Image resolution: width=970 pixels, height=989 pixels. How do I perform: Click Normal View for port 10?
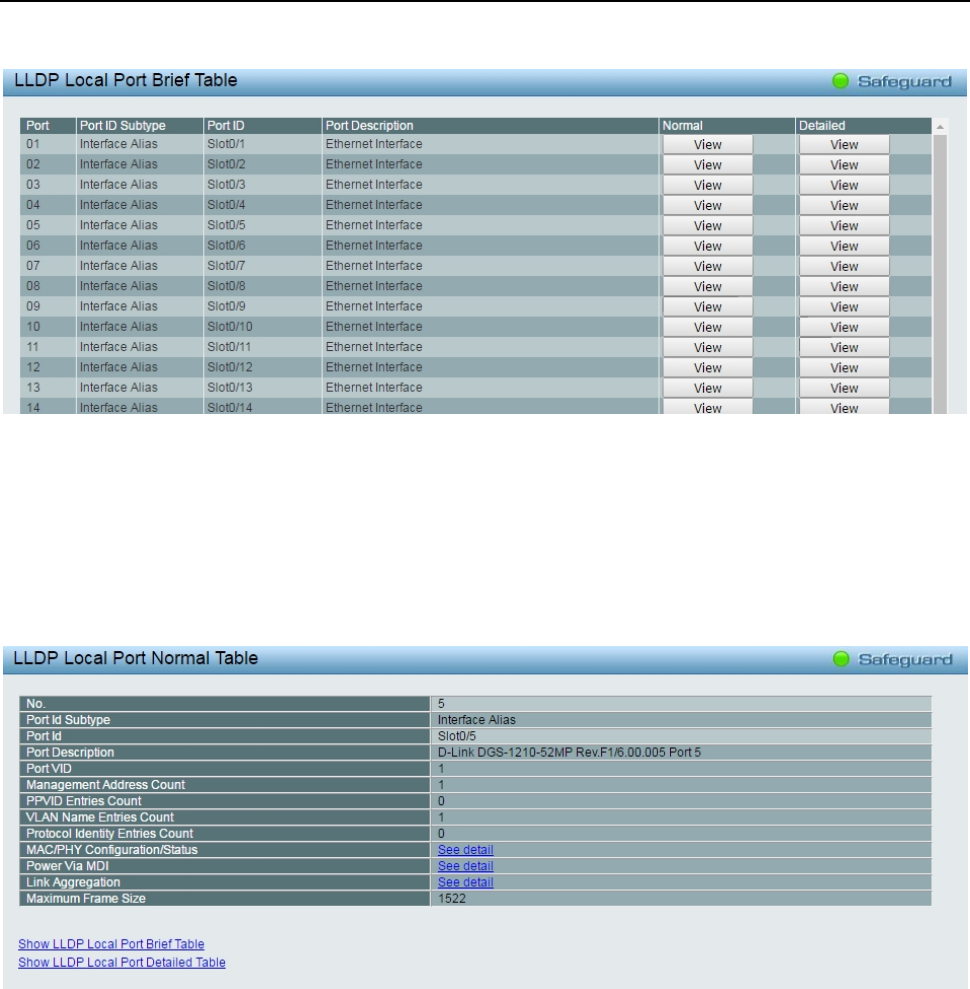pyautogui.click(x=707, y=327)
